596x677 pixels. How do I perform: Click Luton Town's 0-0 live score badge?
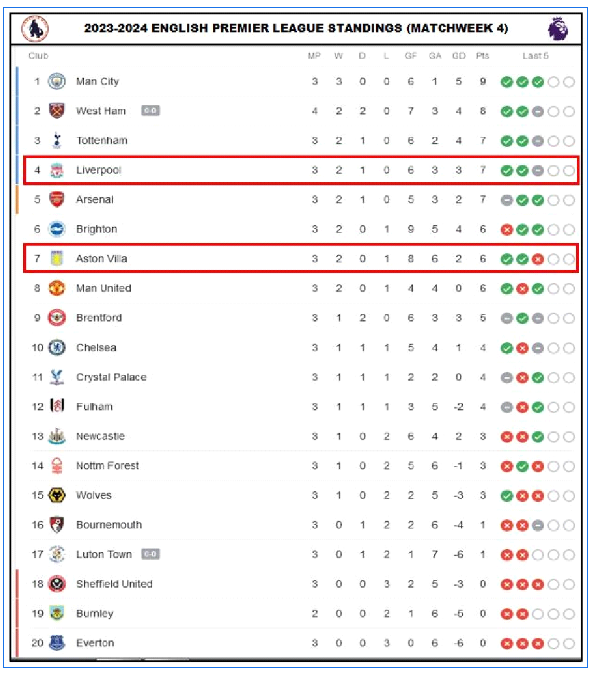point(150,554)
